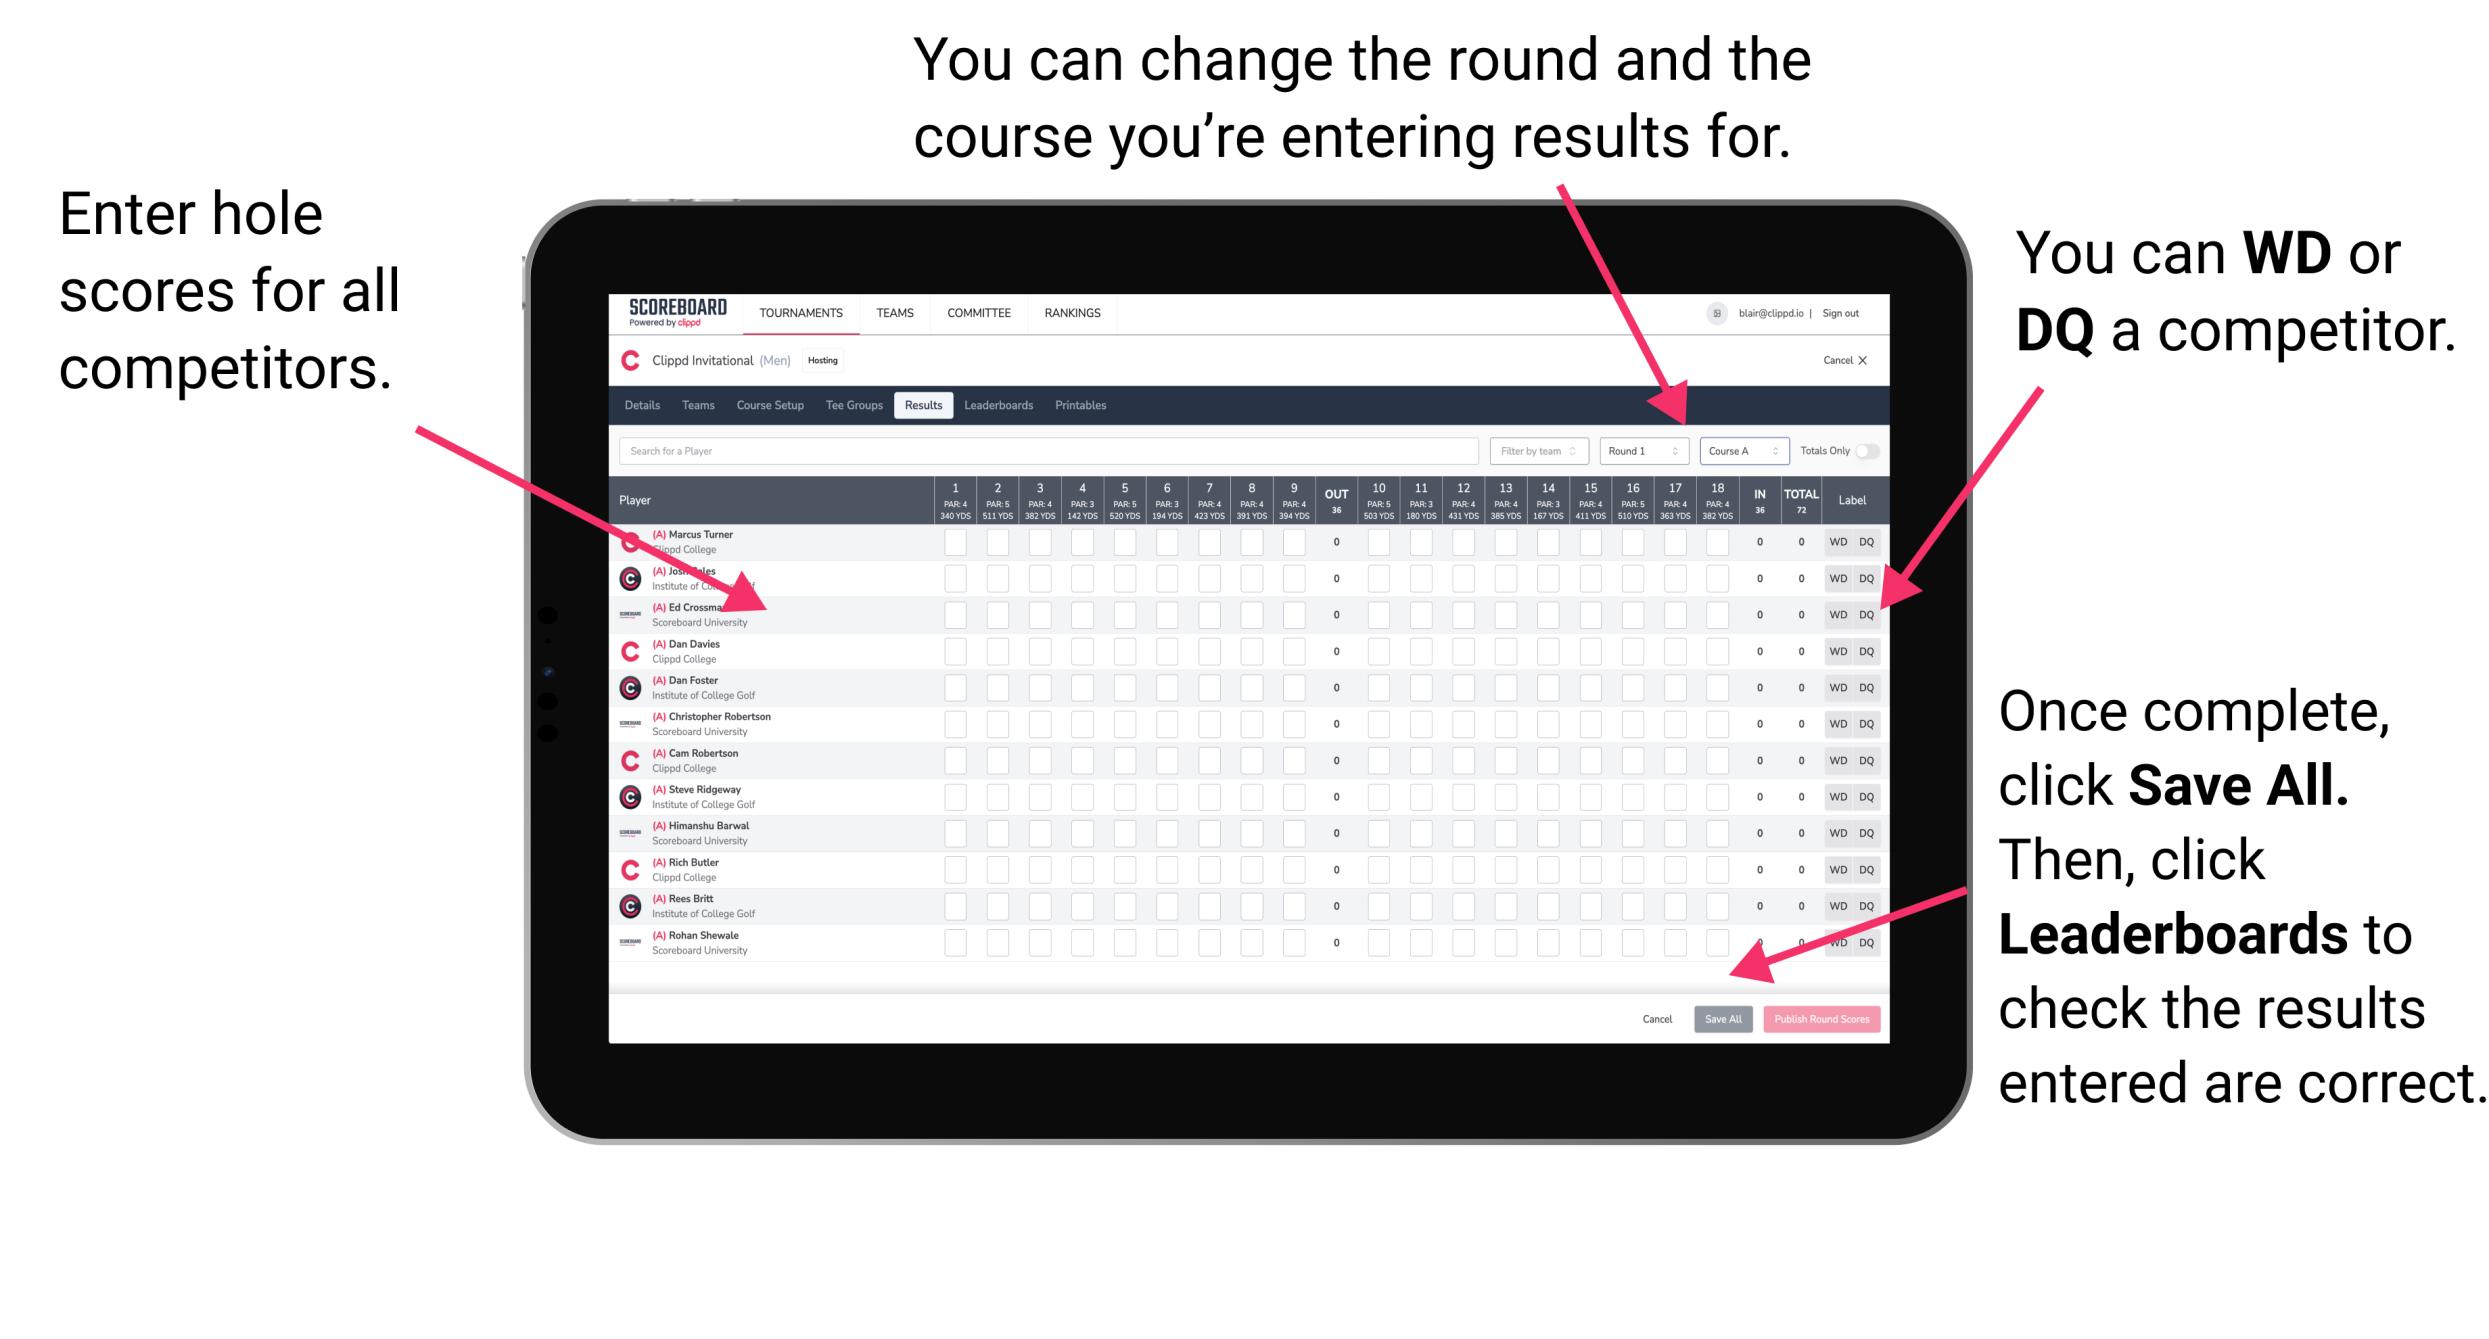Click the WD icon for Cam Robertson
Screen dimensions: 2489x1339
[1835, 757]
